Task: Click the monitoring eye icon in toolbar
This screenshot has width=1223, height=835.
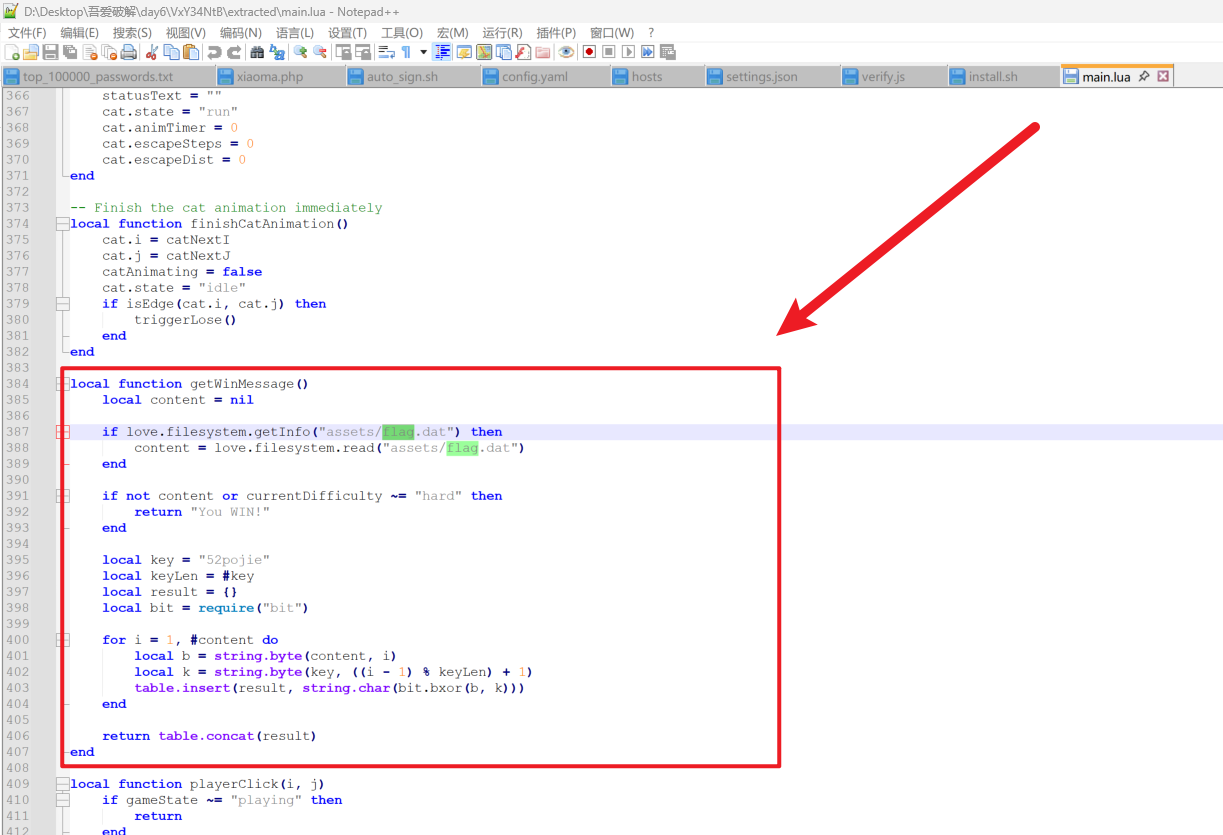Action: tap(566, 52)
